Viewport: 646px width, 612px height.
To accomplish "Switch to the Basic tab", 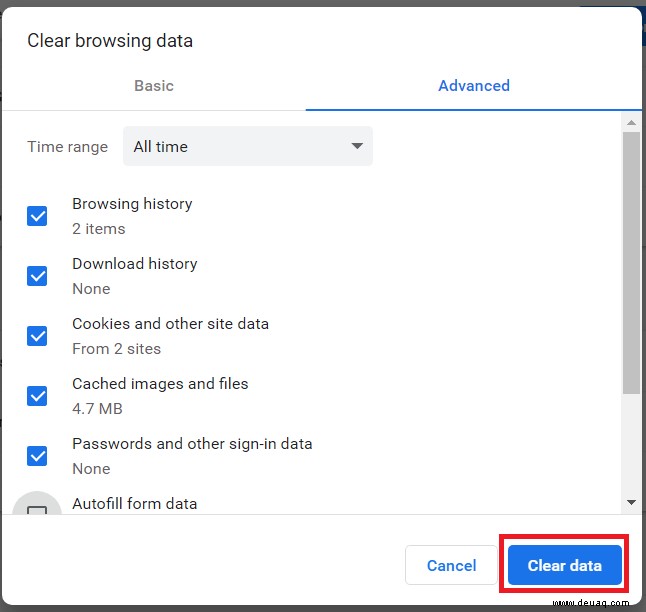I will pos(154,86).
